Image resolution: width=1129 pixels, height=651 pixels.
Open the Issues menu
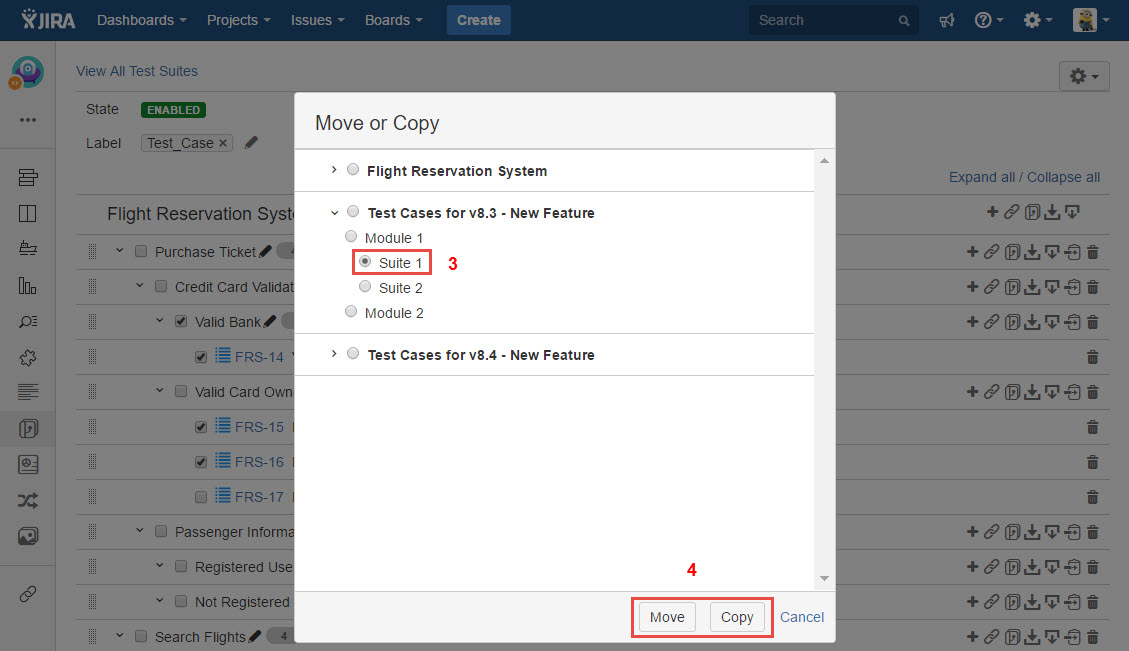[x=318, y=20]
